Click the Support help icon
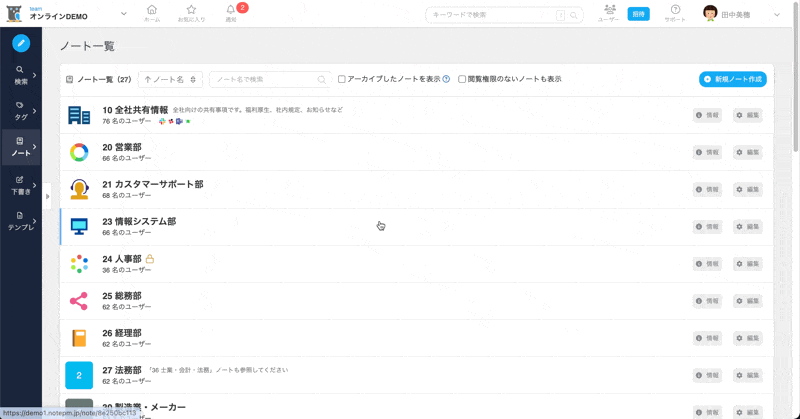Viewport: 800px width, 419px height. pyautogui.click(x=675, y=11)
